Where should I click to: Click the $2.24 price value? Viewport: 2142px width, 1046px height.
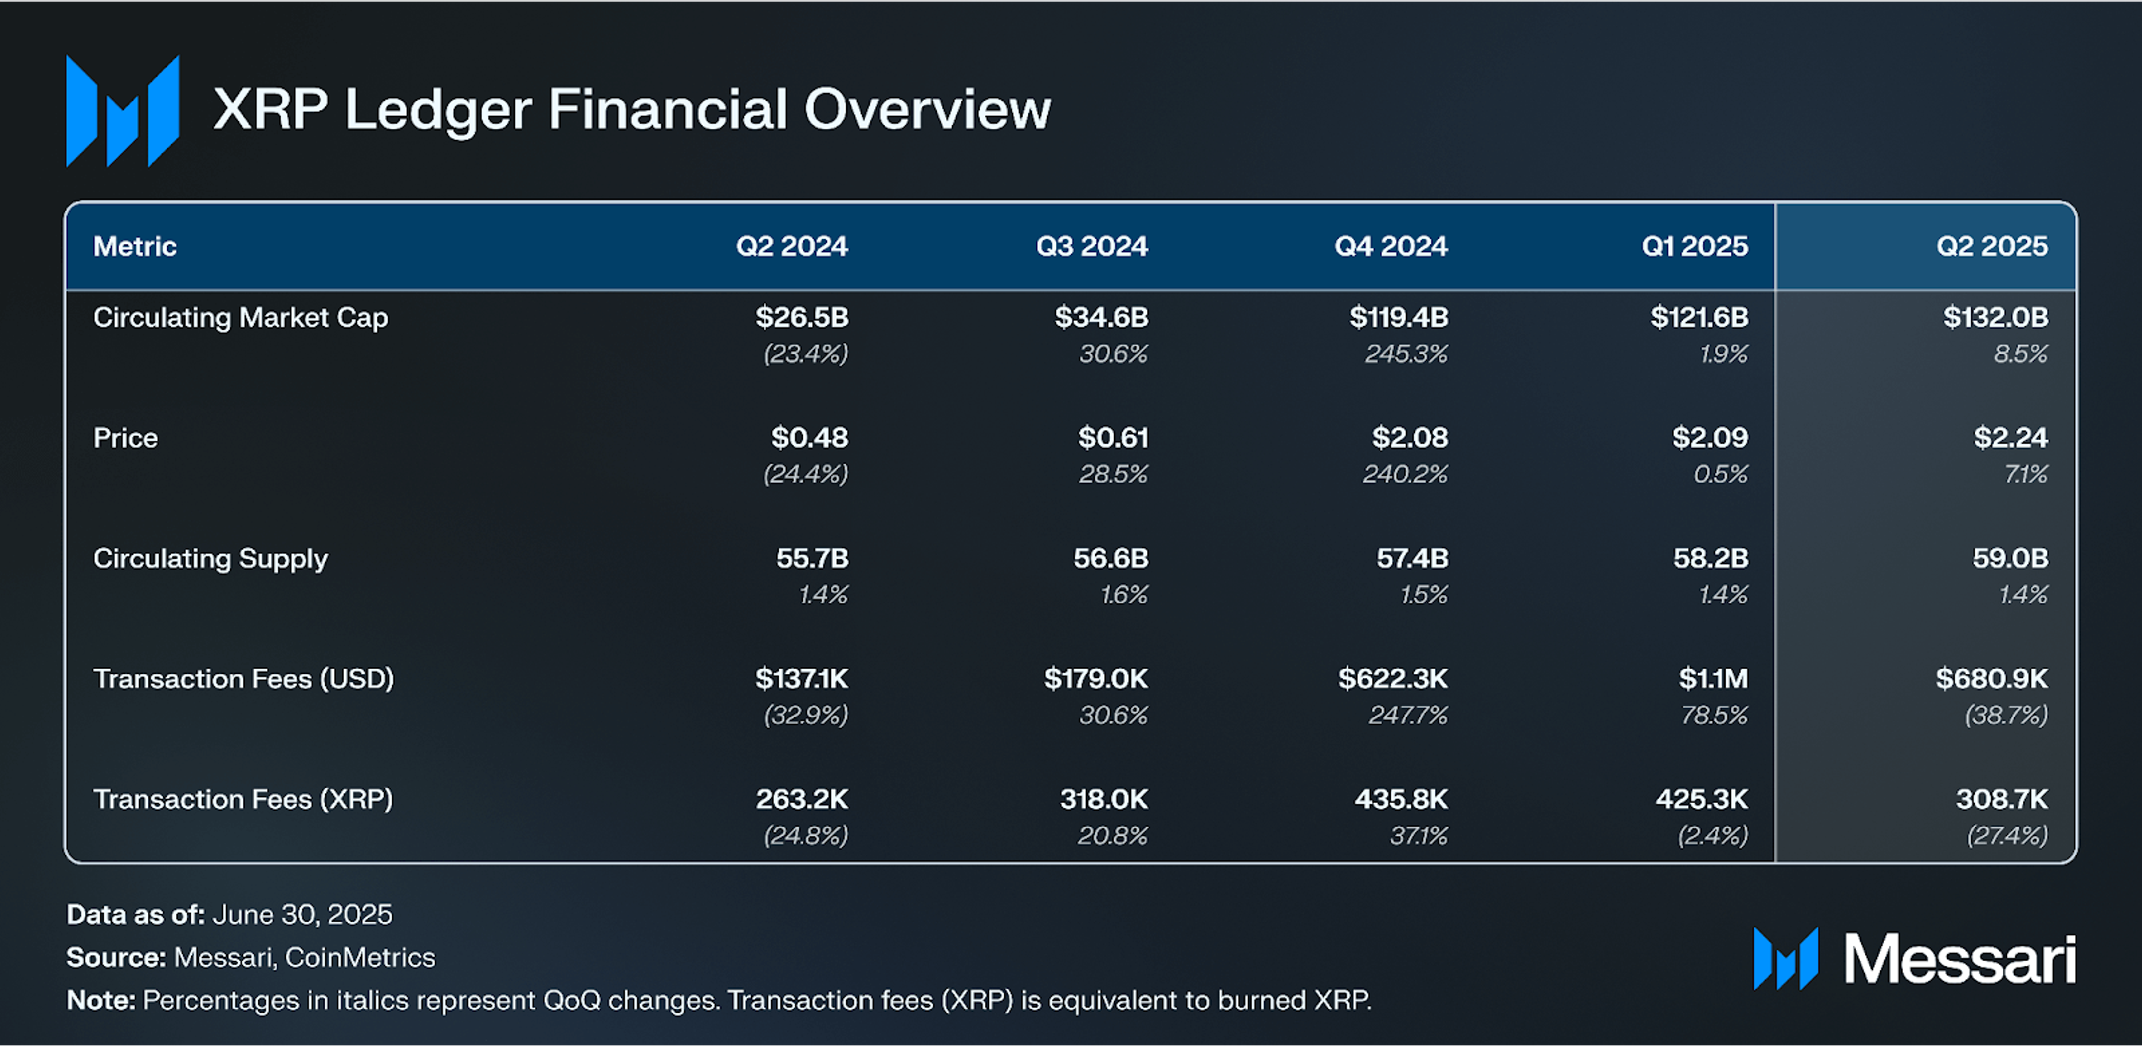tap(2010, 438)
